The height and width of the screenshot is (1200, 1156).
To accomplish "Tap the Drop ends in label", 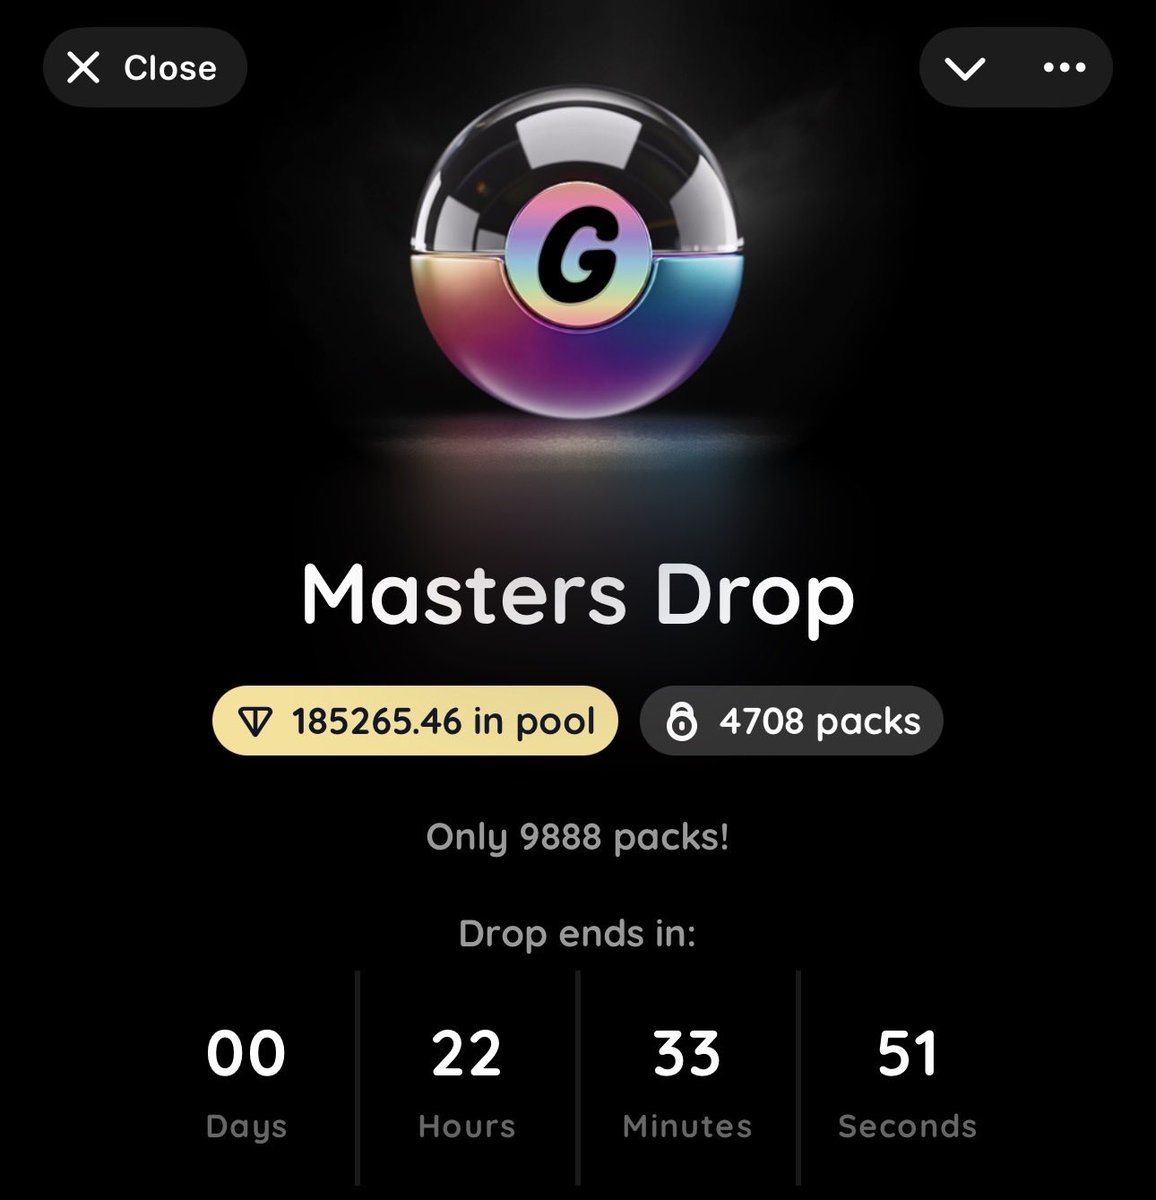I will [x=577, y=934].
